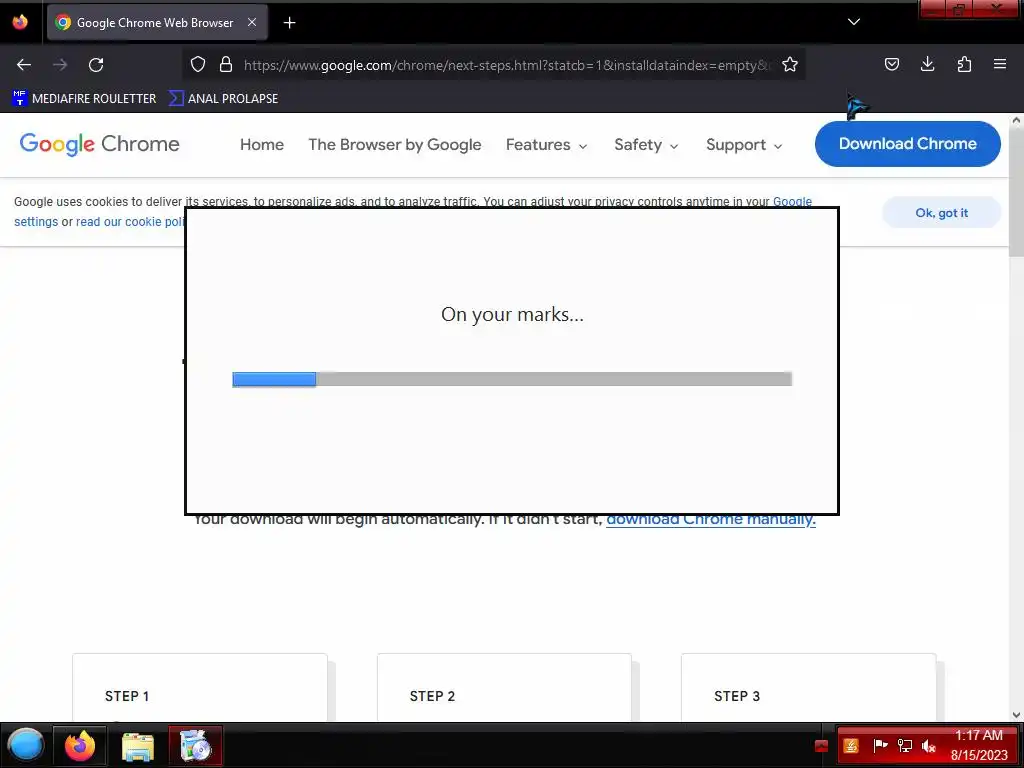
Task: Go back to the previous page
Action: click(x=24, y=65)
